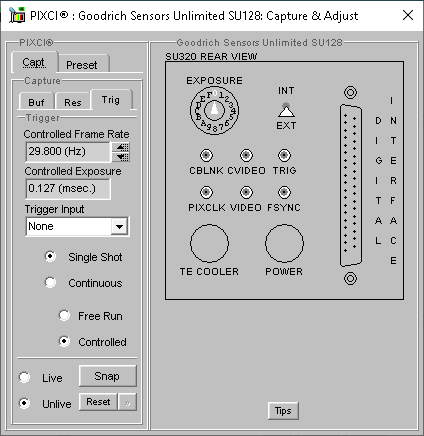The height and width of the screenshot is (436, 424).
Task: Click the SU320 REAR VIEW label
Action: click(x=211, y=56)
